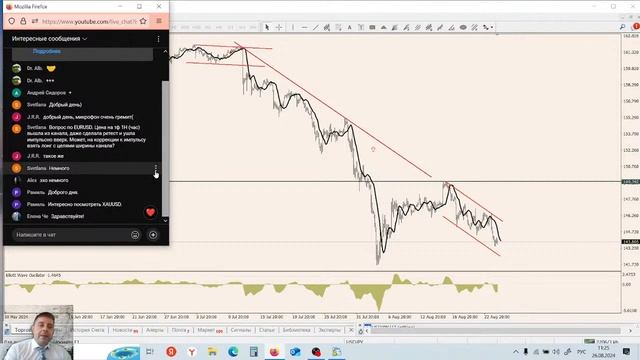Open Microsoft Edge from the taskbar
The image size is (640, 360).
233,351
